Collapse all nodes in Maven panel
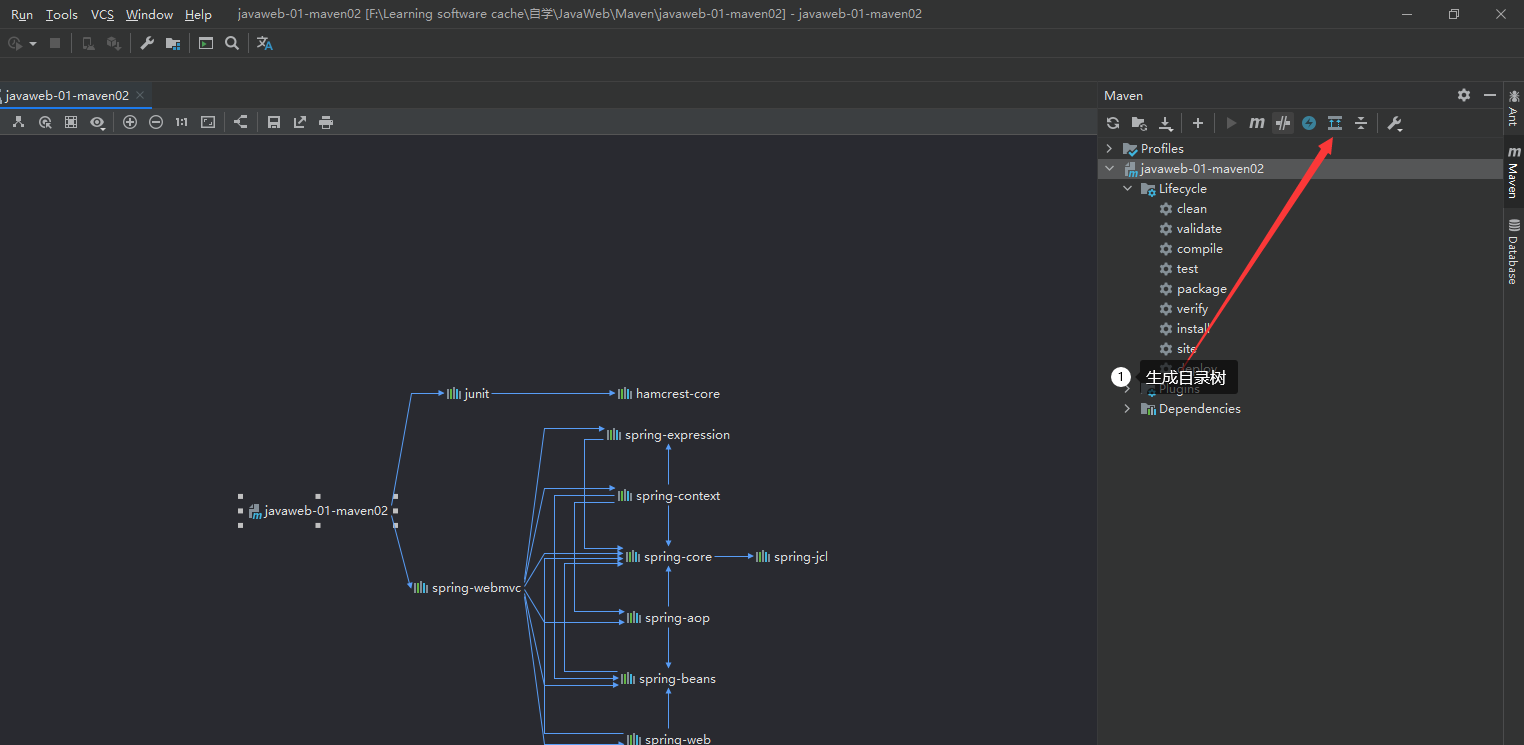 (1361, 123)
